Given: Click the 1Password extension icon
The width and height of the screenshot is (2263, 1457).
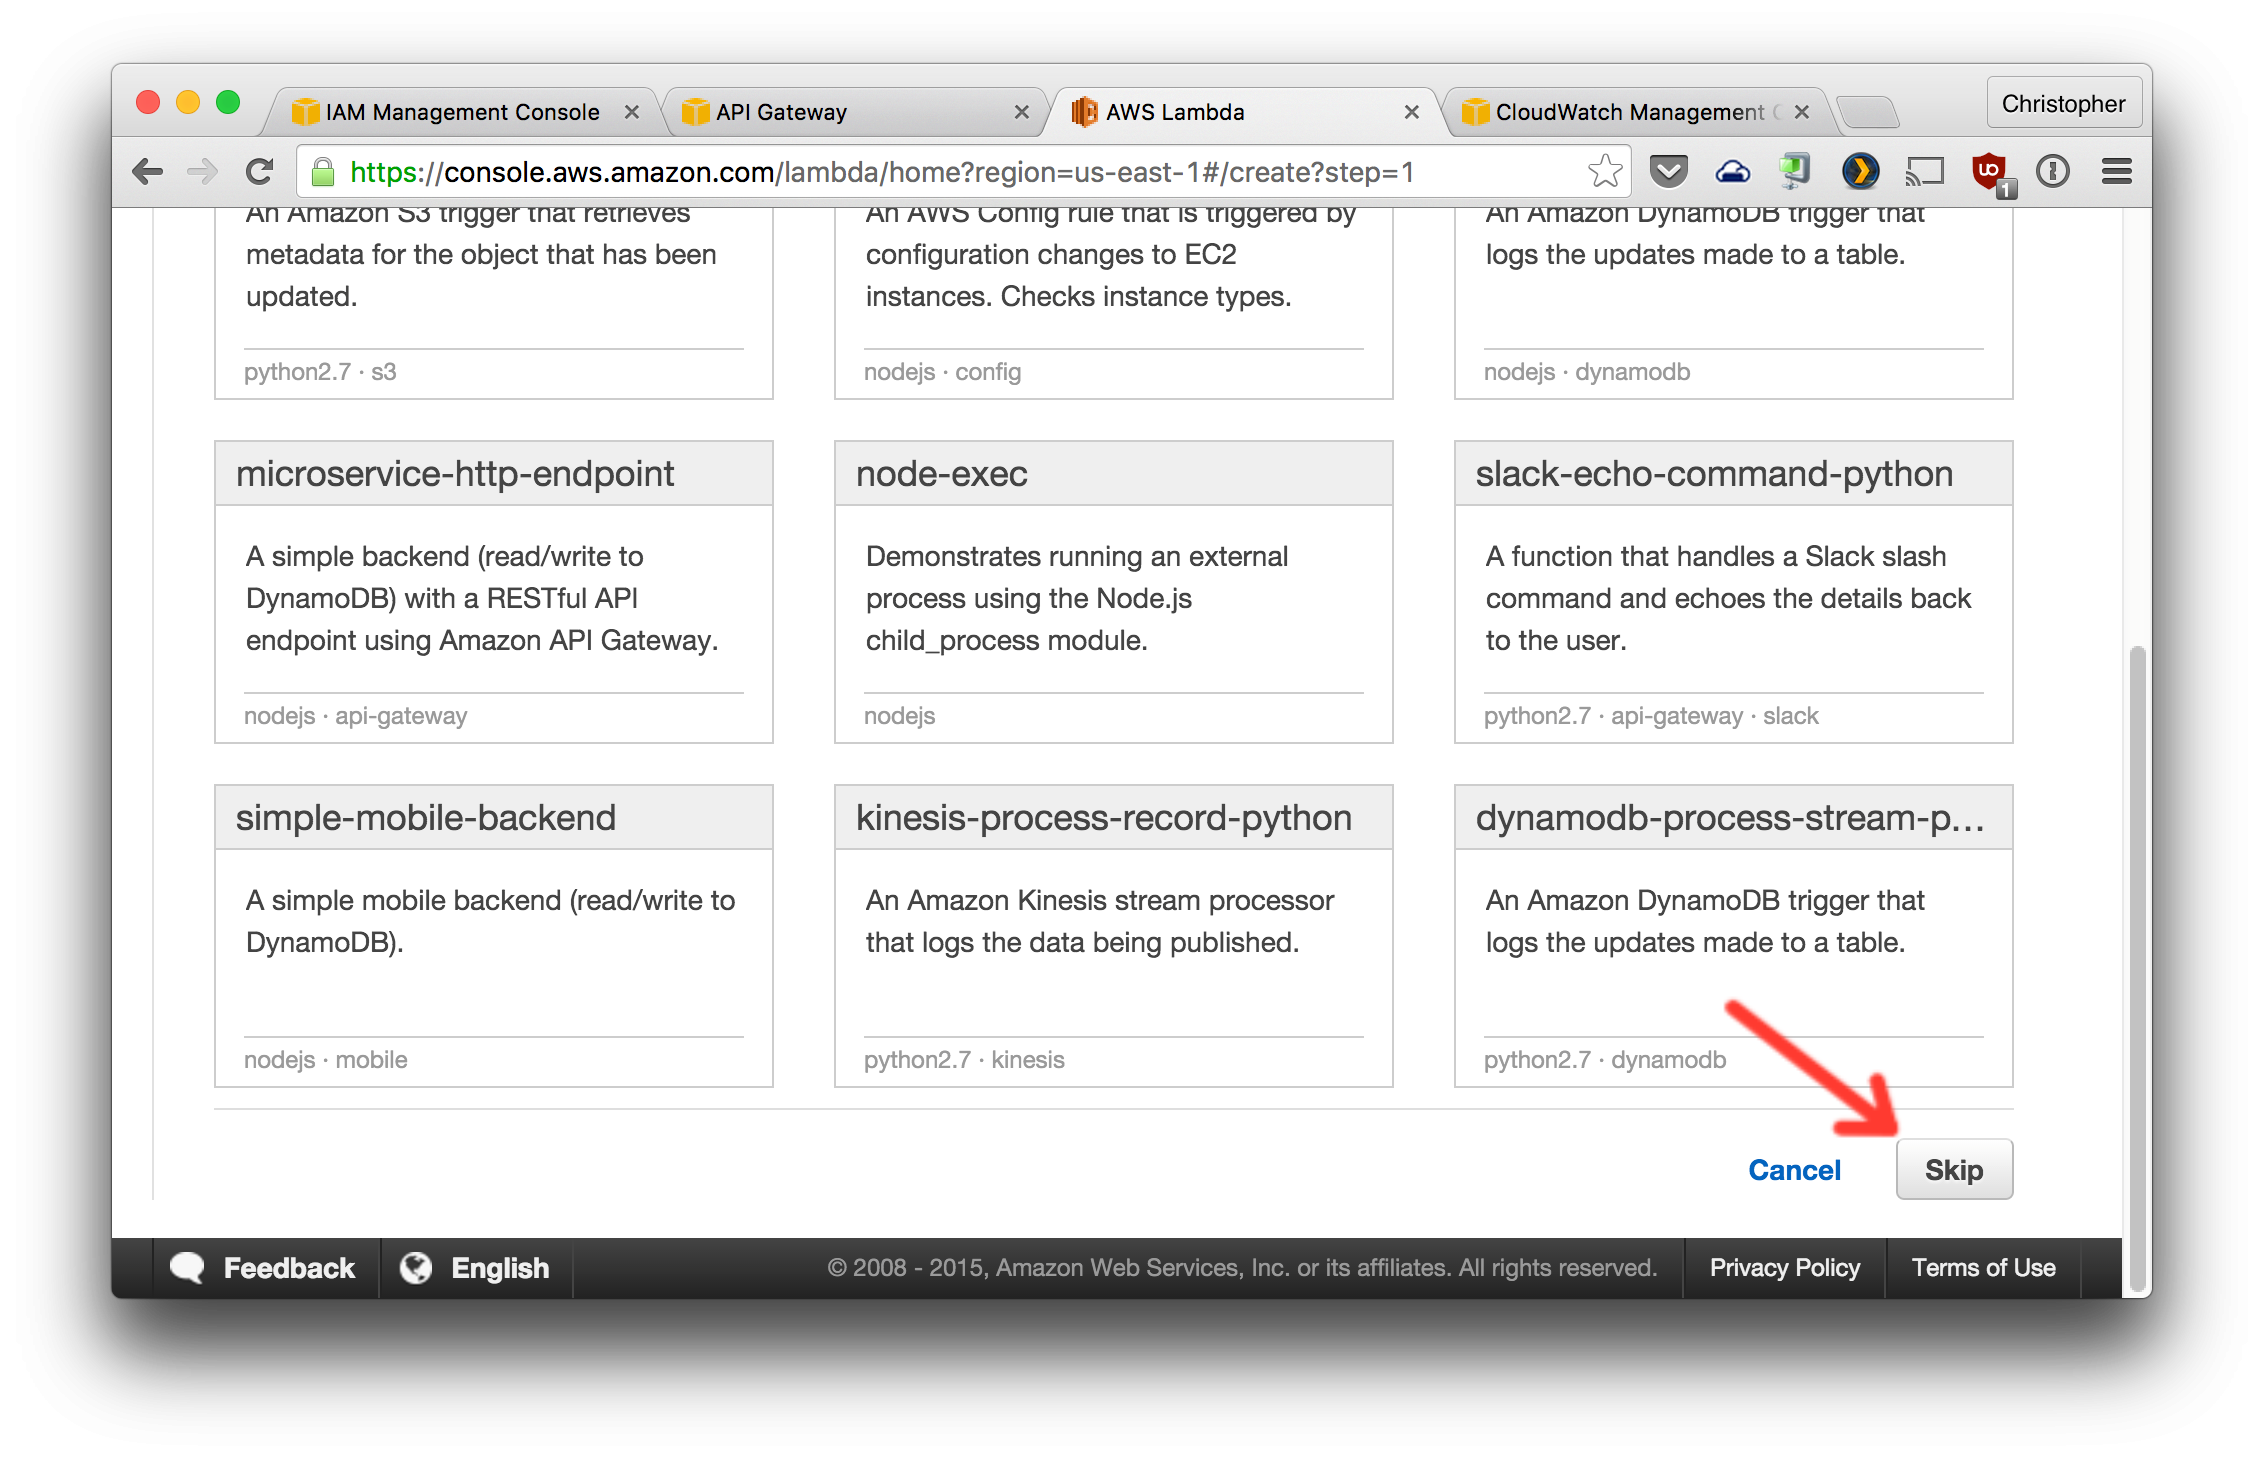Looking at the screenshot, I should coord(2053,172).
